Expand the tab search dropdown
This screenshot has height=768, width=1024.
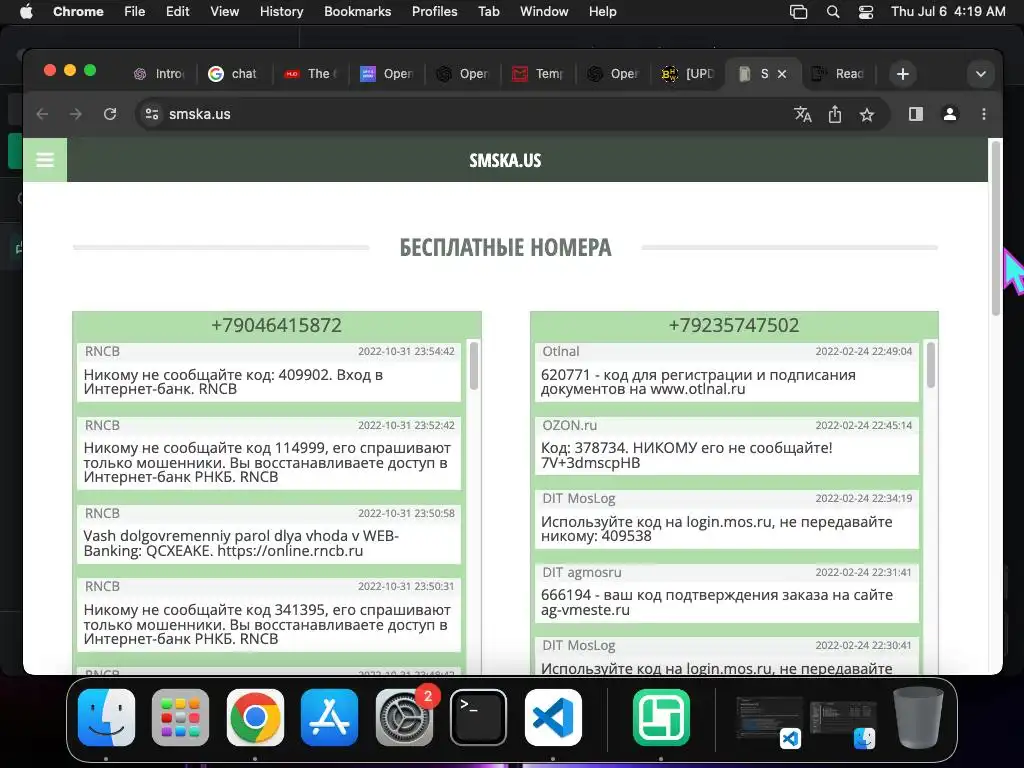pos(980,74)
